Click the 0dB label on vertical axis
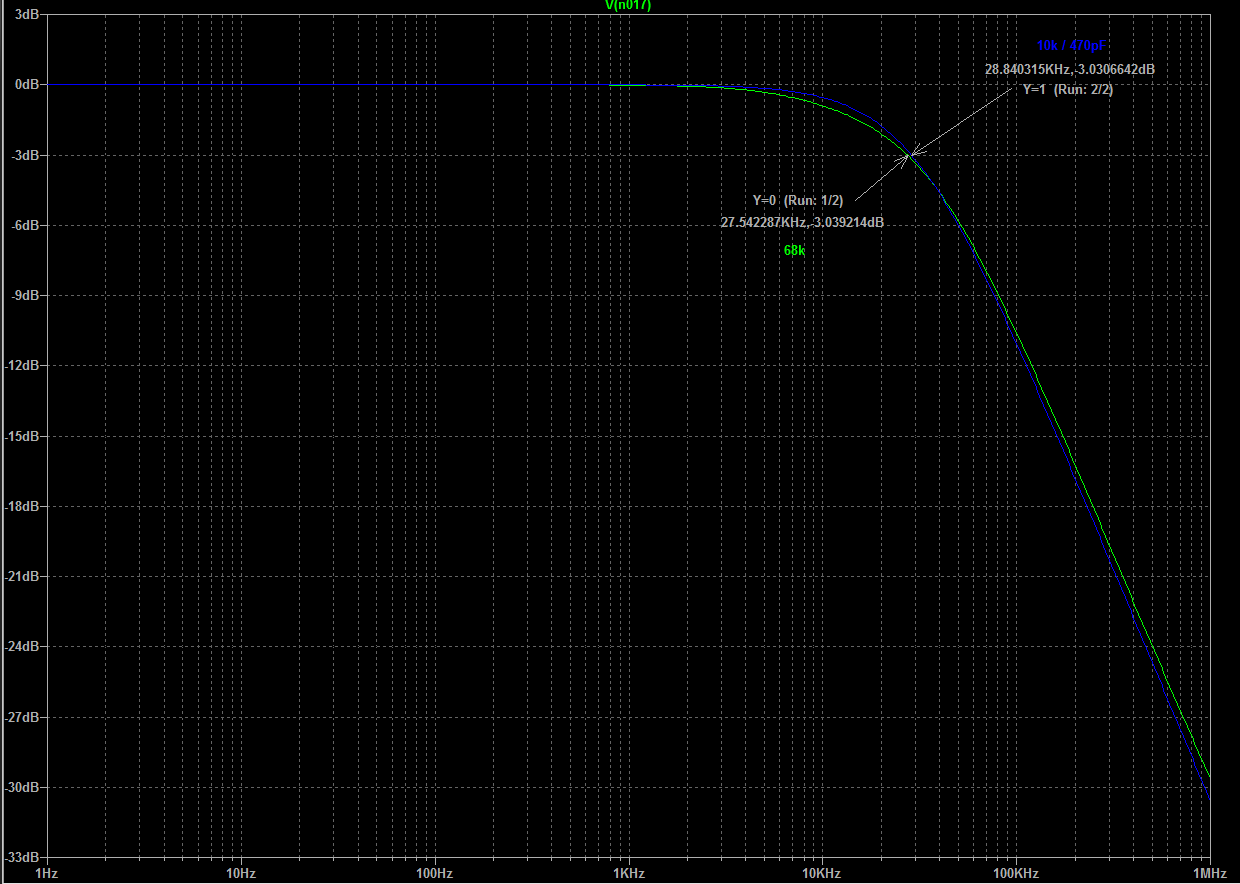Screen dimensions: 1240x884 (x=26, y=85)
